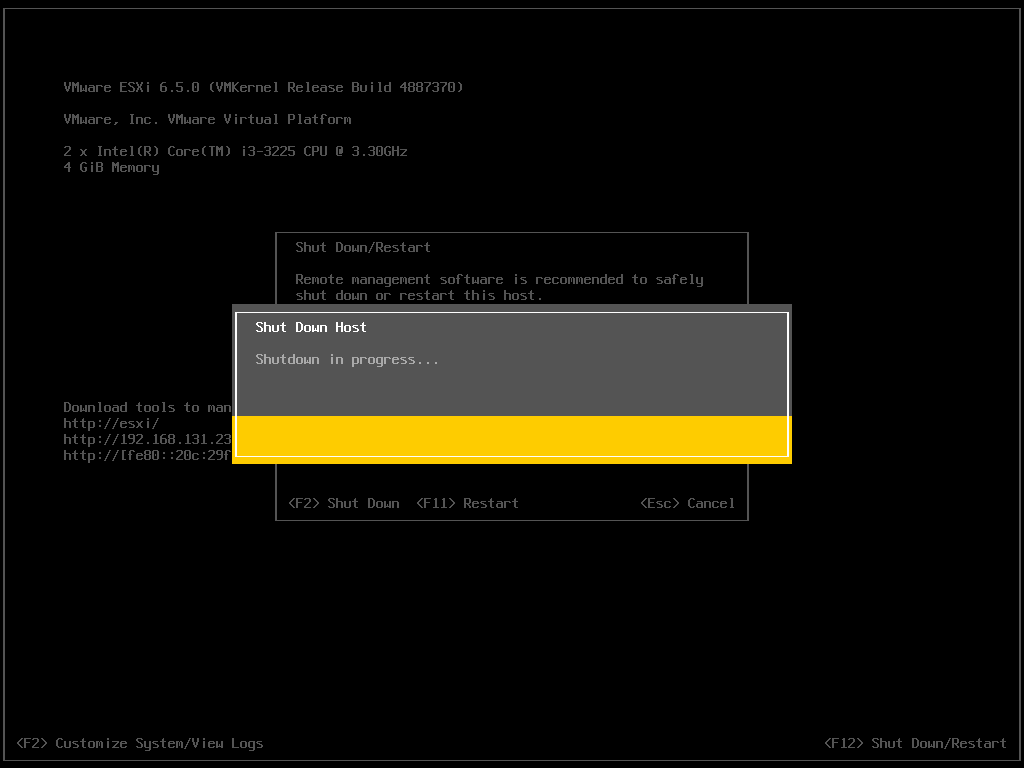Click the "Download tools to man" line
The height and width of the screenshot is (768, 1024).
pyautogui.click(x=148, y=408)
